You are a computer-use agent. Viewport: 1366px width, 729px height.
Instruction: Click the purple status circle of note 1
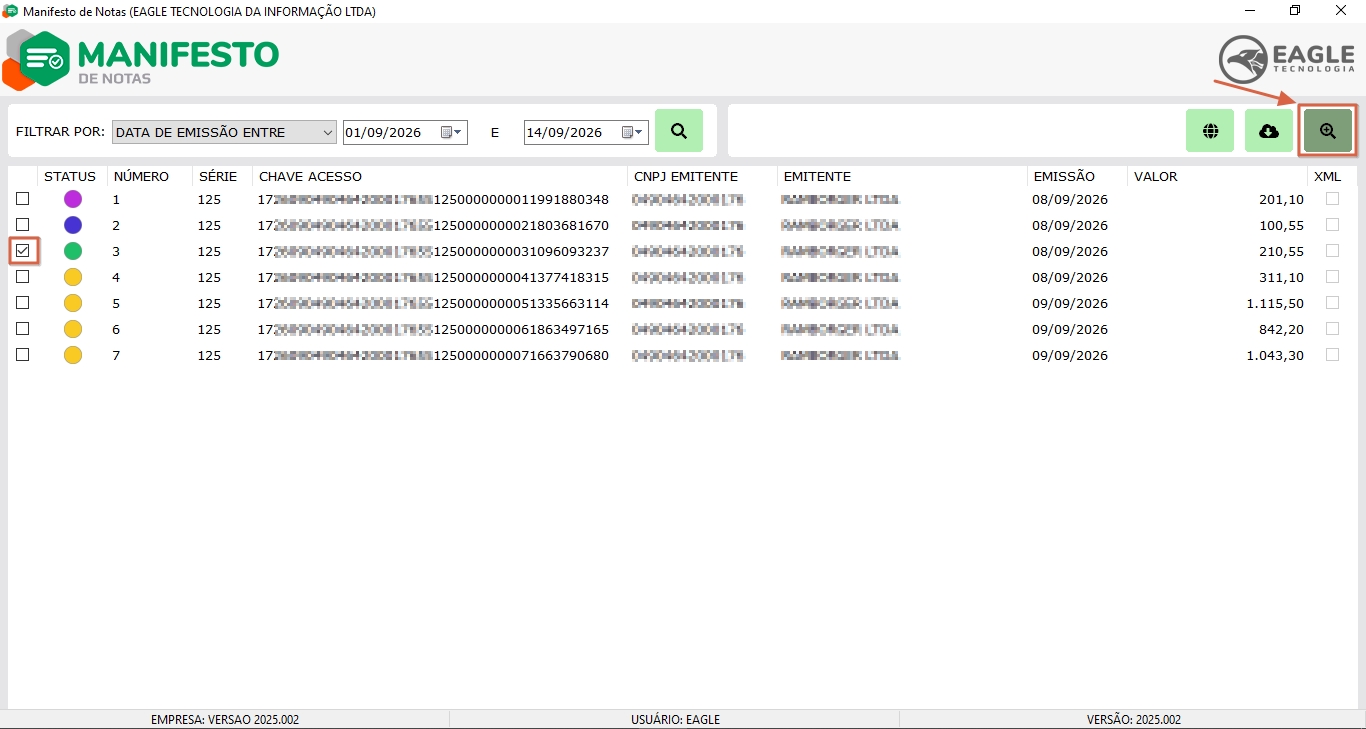(73, 199)
